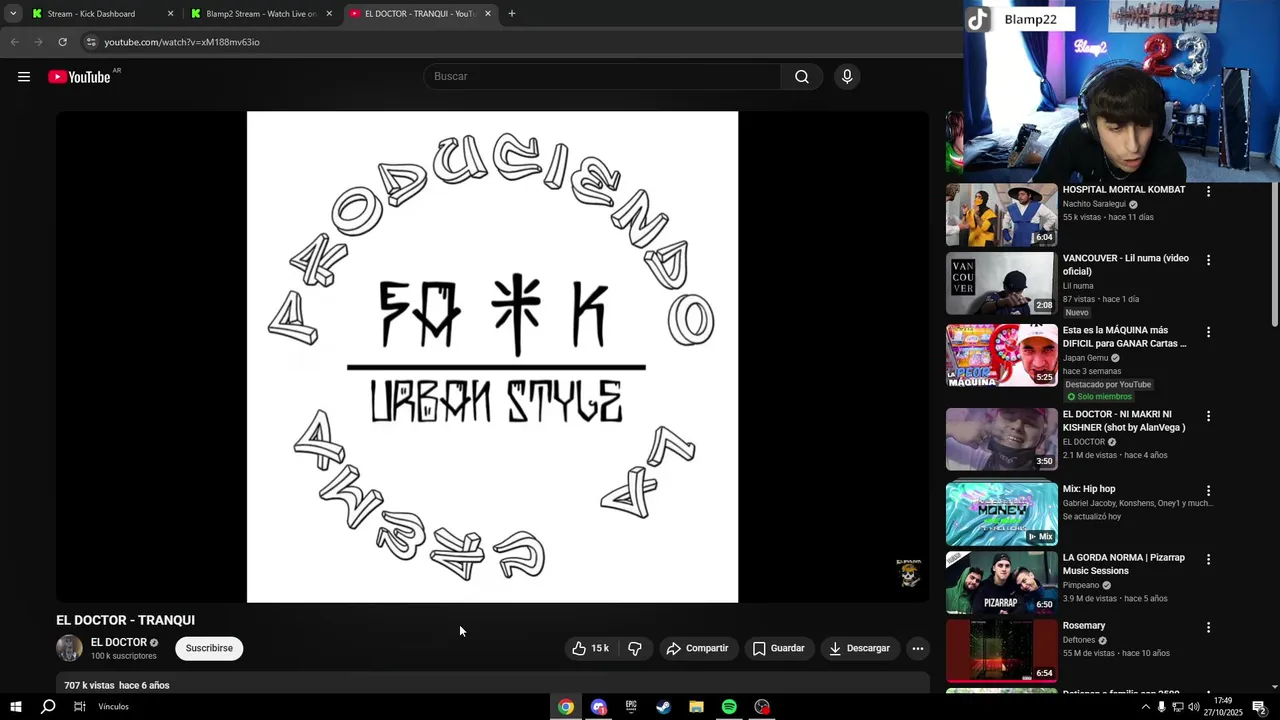The image size is (1280, 720).
Task: Open Windows Start menu
Action: pyautogui.click(x=15, y=707)
